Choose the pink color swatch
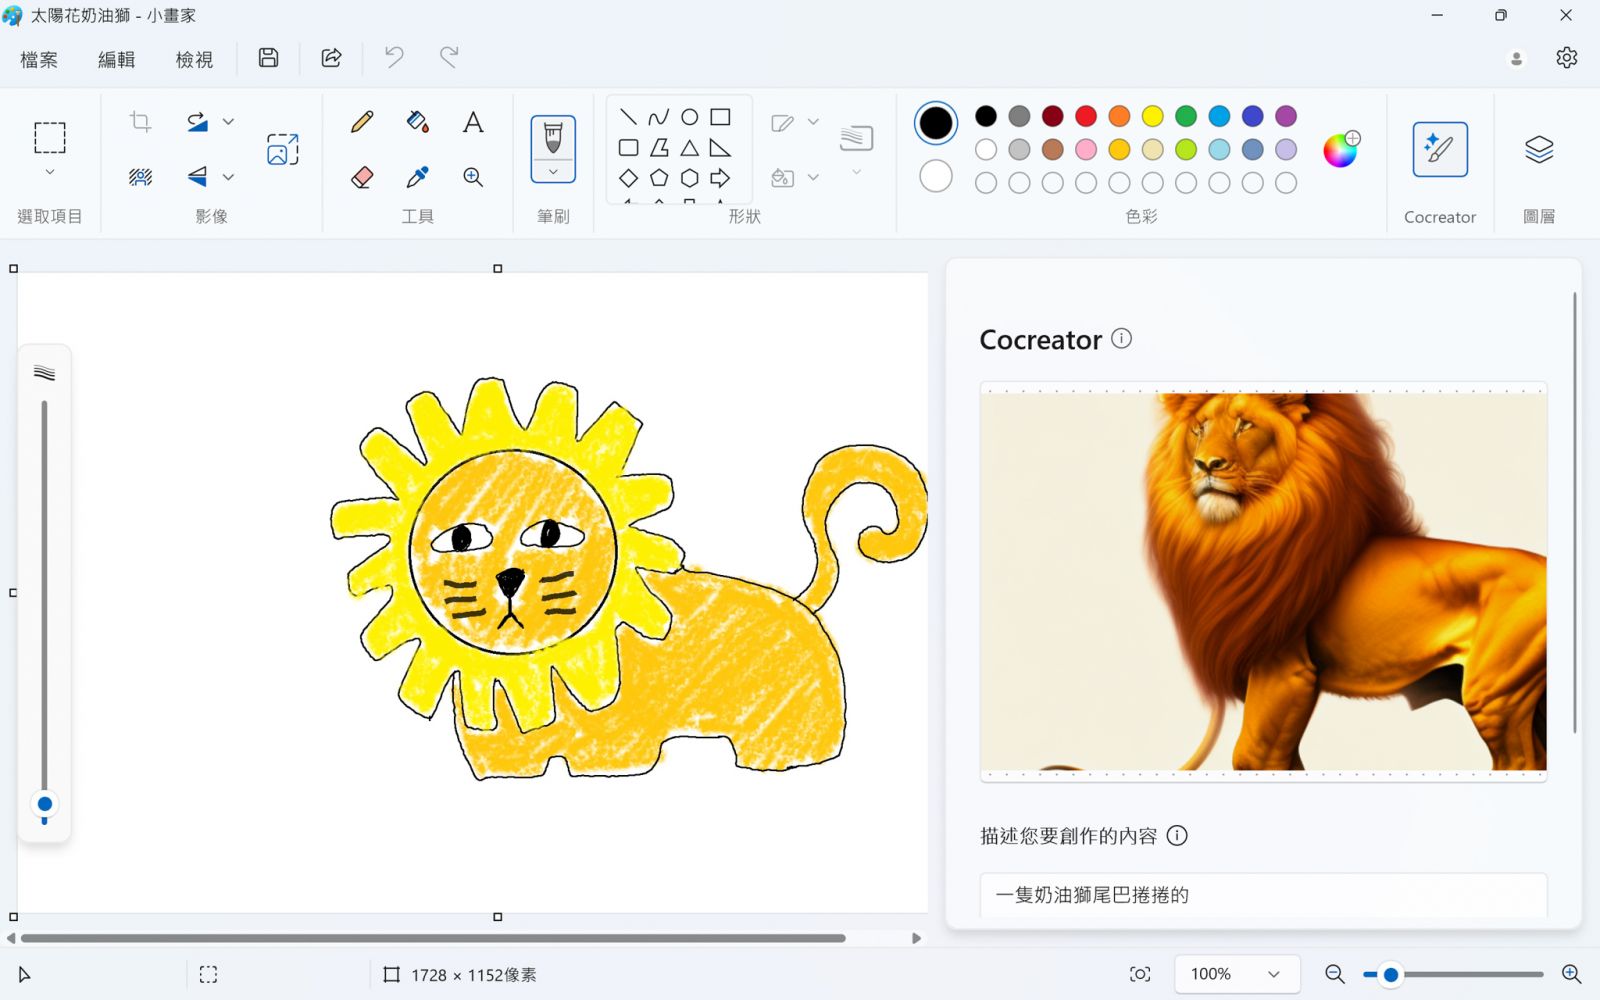Image resolution: width=1600 pixels, height=1000 pixels. coord(1086,149)
